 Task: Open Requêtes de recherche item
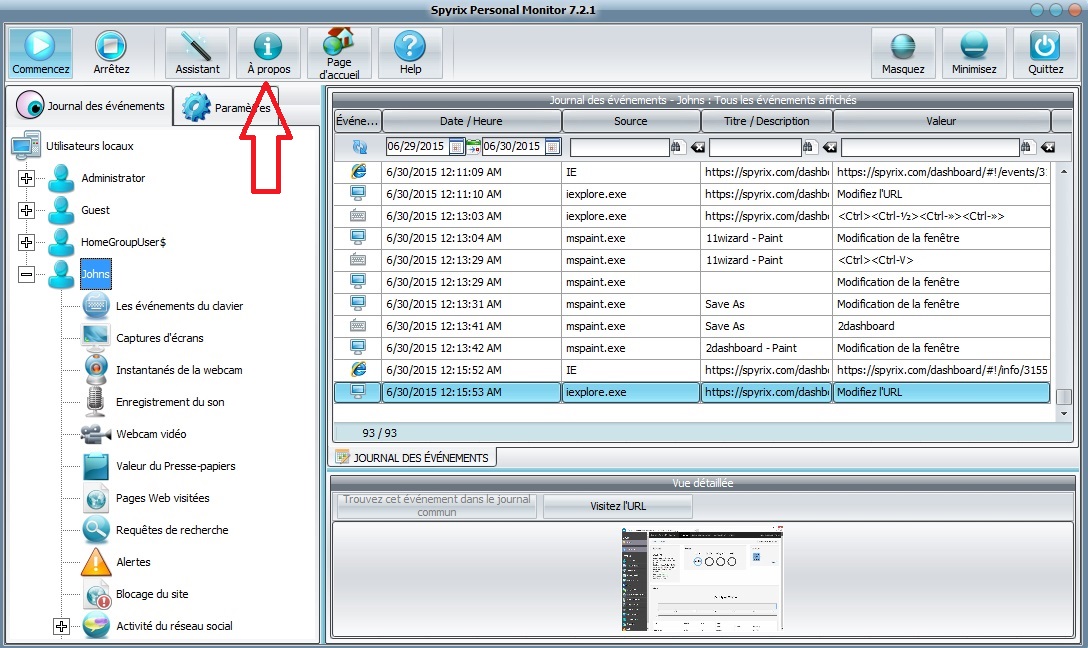click(172, 529)
